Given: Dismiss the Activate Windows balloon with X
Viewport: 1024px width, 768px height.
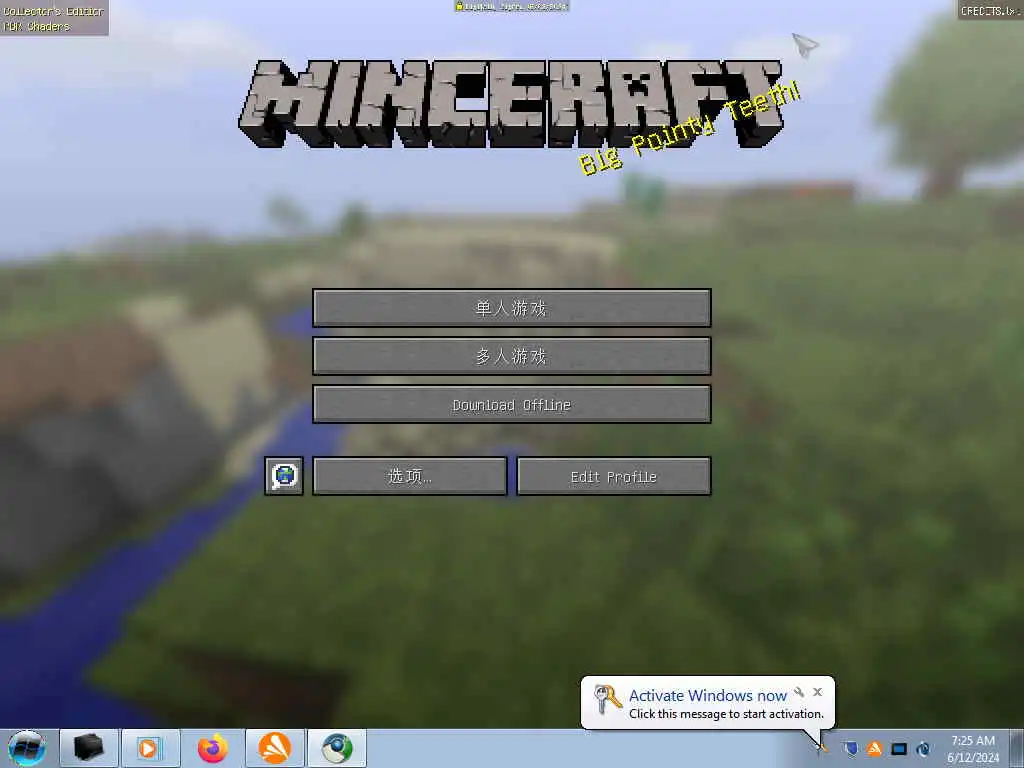Looking at the screenshot, I should pyautogui.click(x=818, y=692).
